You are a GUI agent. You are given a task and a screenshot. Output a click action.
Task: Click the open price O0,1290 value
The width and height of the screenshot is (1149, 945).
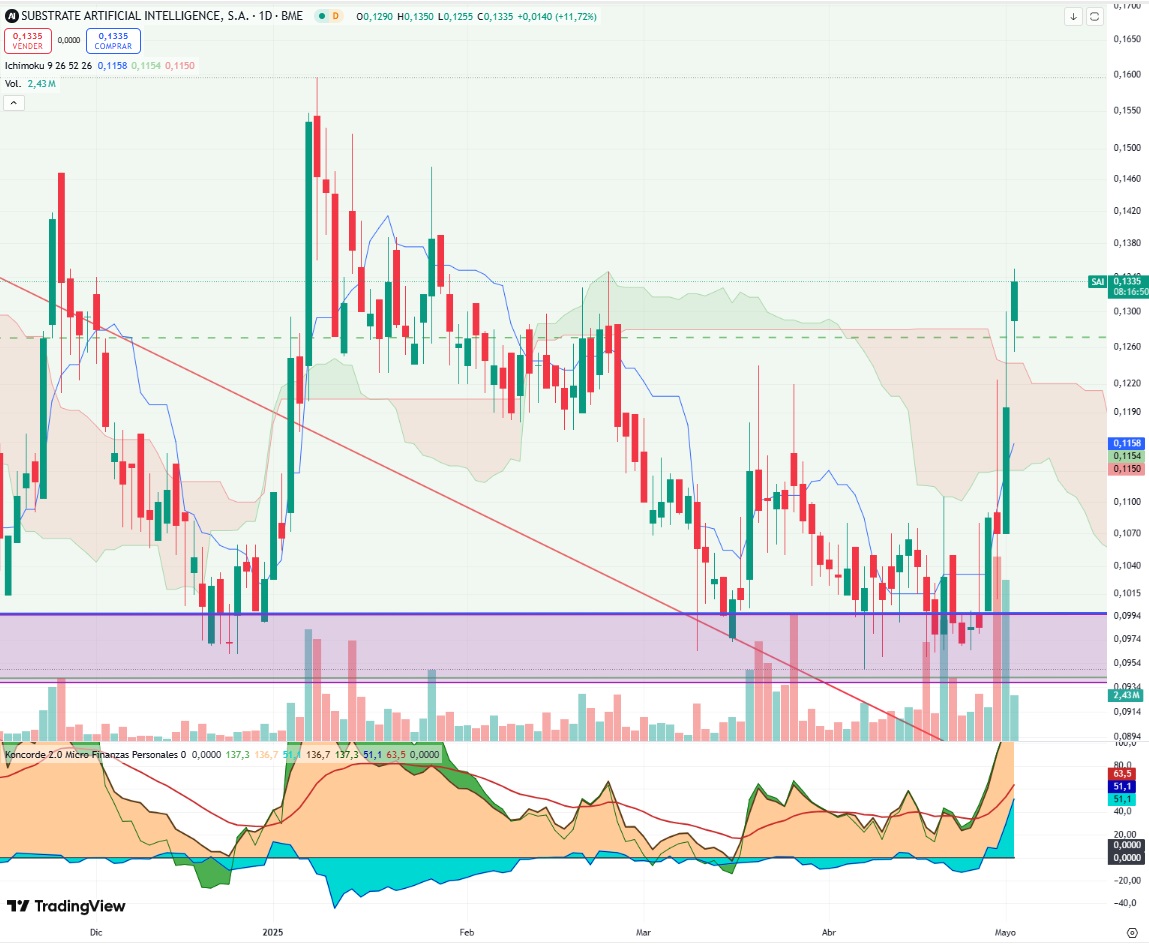click(374, 16)
